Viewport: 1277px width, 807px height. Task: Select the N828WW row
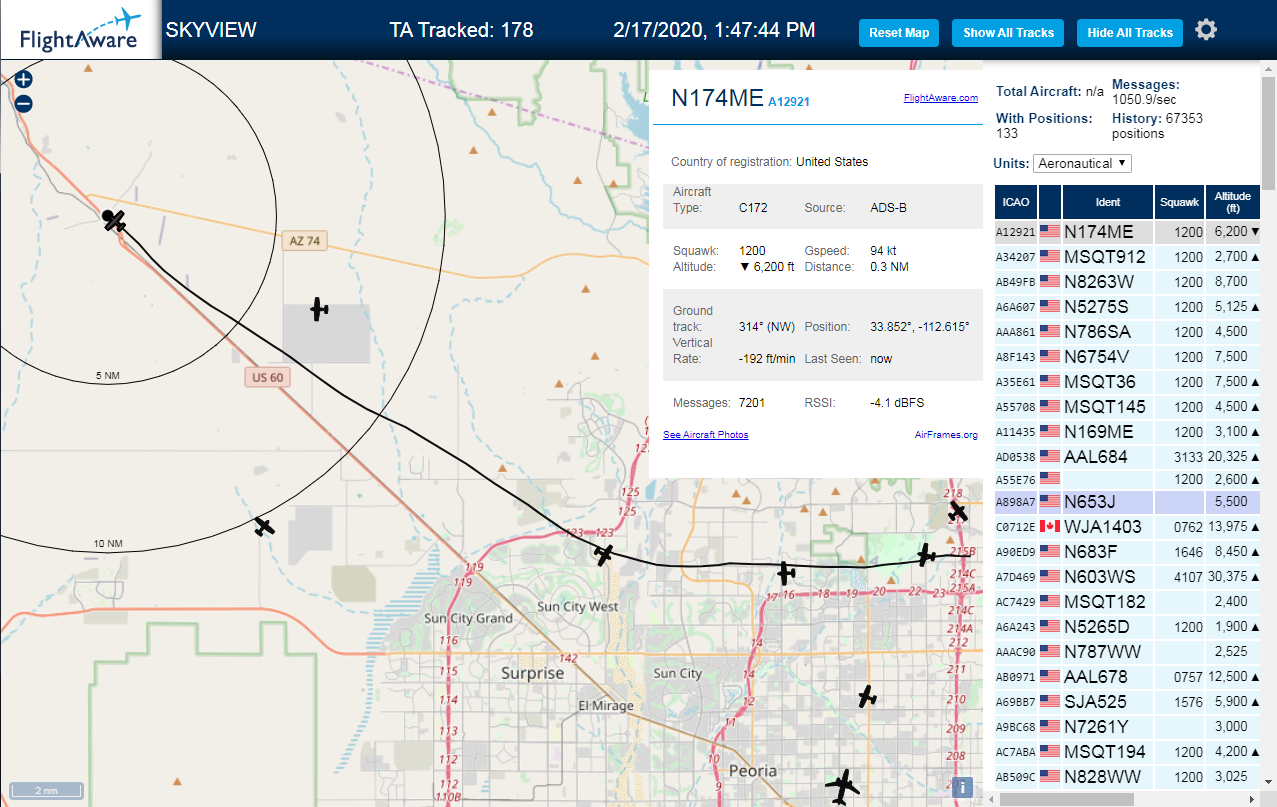click(x=1127, y=777)
